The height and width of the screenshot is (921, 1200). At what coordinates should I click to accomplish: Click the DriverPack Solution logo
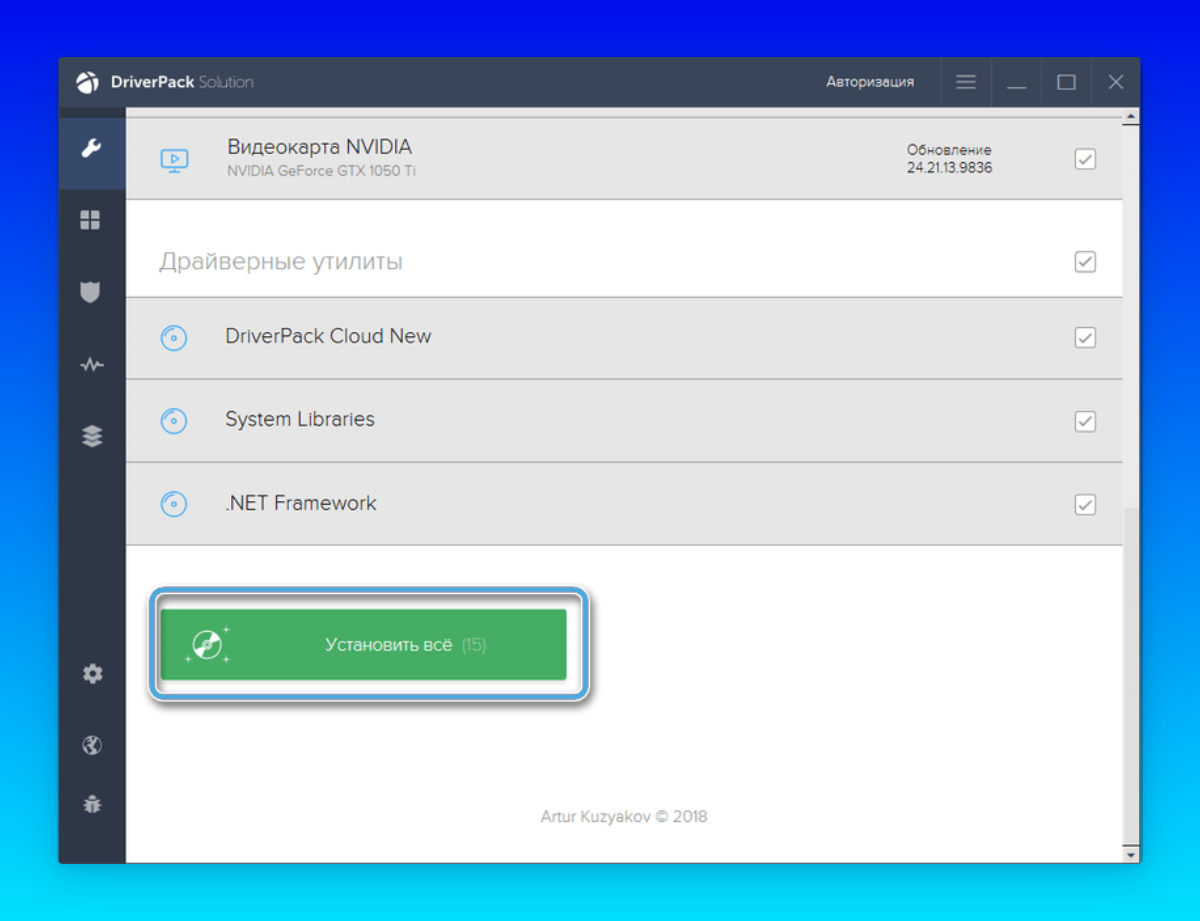[x=165, y=82]
